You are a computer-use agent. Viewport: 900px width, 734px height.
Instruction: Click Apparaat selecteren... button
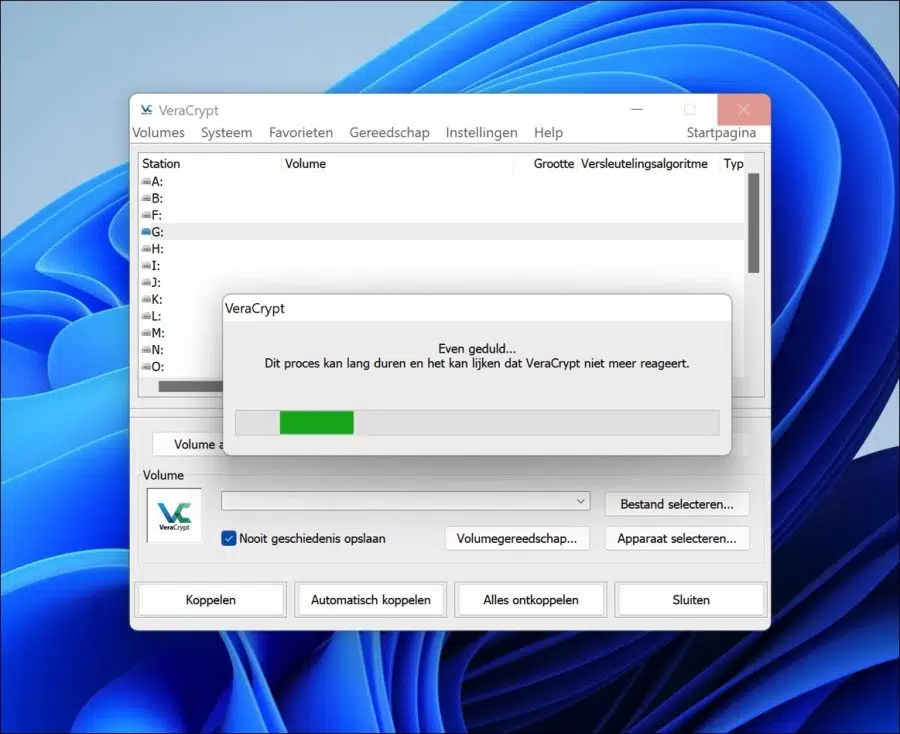677,539
